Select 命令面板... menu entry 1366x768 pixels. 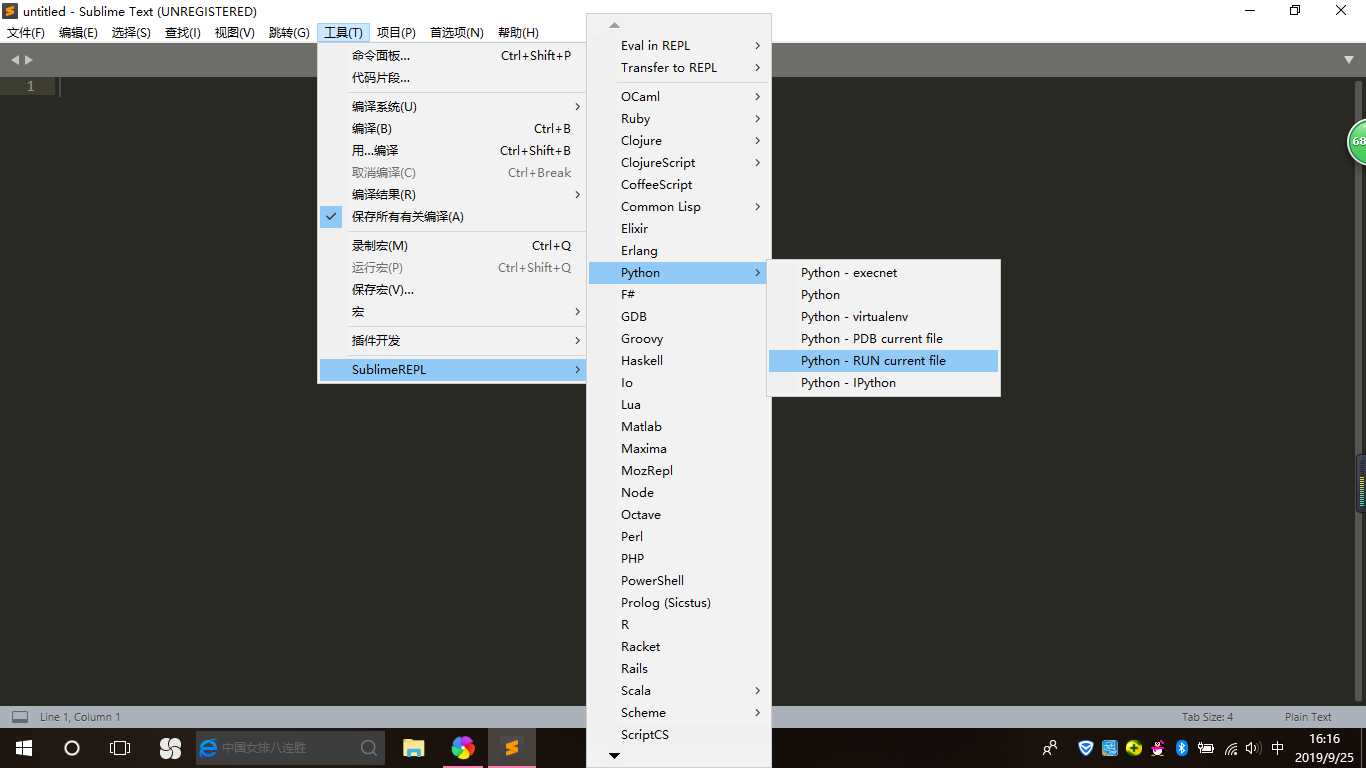click(451, 56)
